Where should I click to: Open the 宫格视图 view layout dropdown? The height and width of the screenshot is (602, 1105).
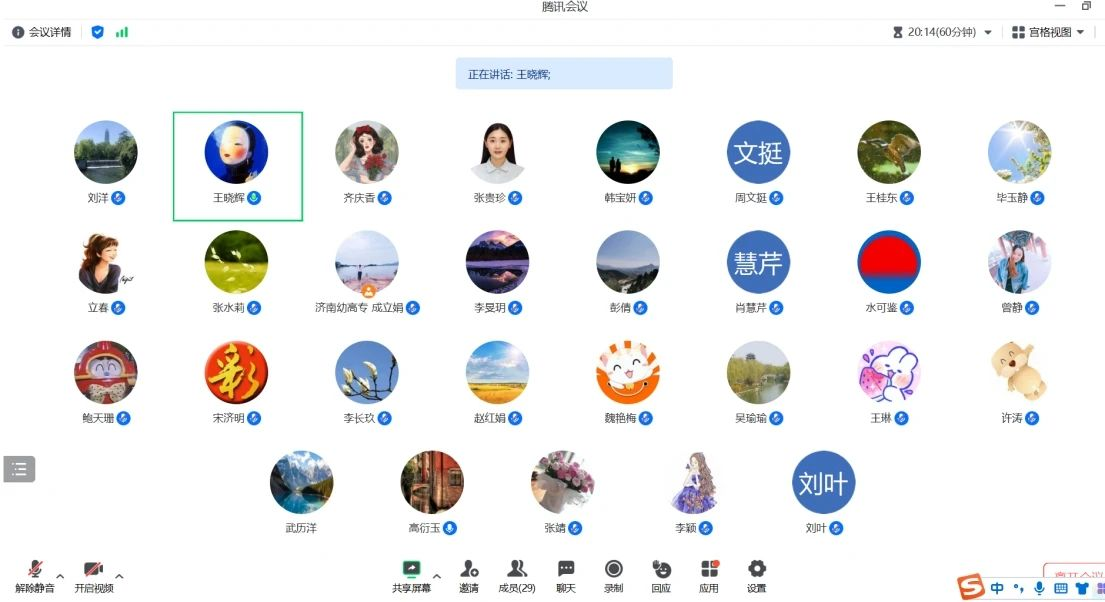[1047, 32]
